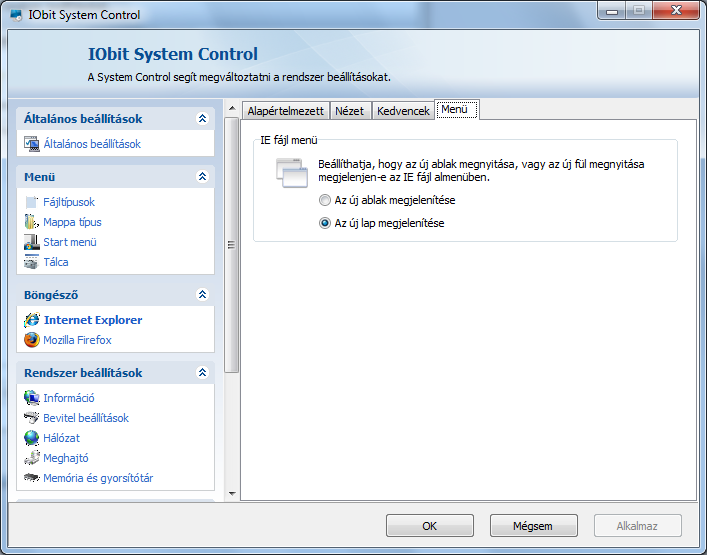
Task: Click the sidebar scrollbar up arrow
Action: pos(232,108)
